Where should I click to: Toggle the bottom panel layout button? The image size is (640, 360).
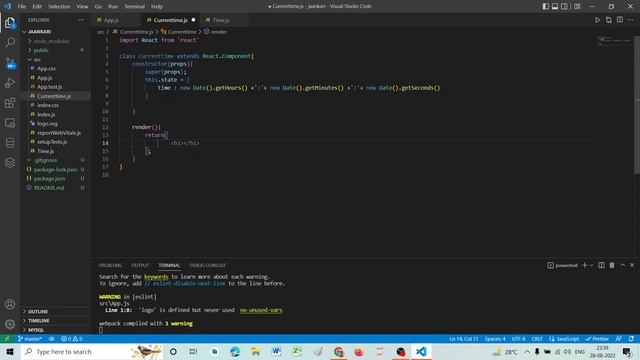(x=555, y=6)
